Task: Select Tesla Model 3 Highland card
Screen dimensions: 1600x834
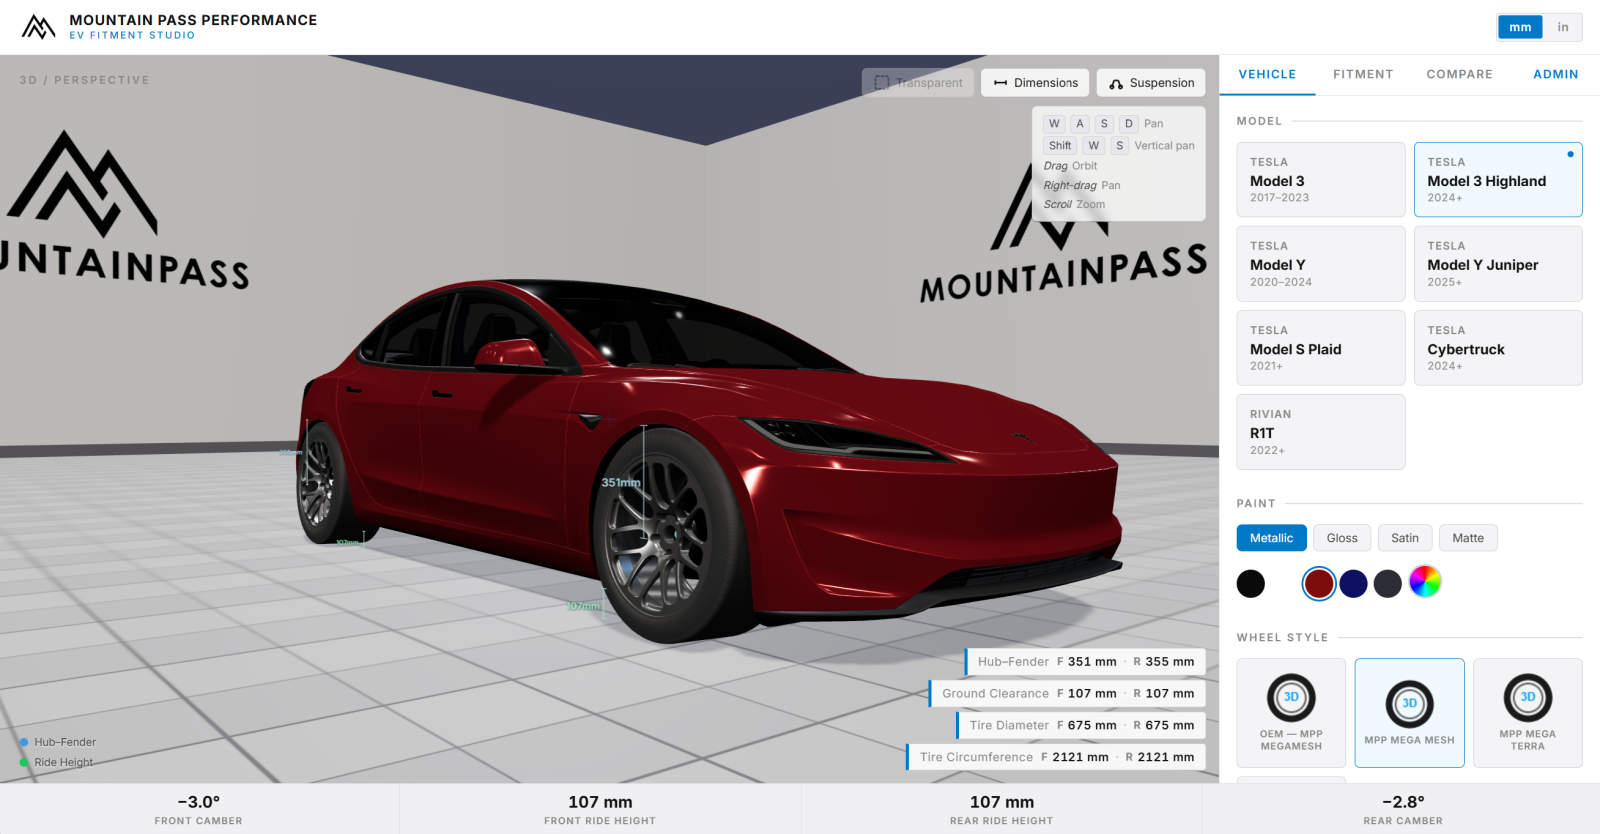Action: pos(1498,180)
